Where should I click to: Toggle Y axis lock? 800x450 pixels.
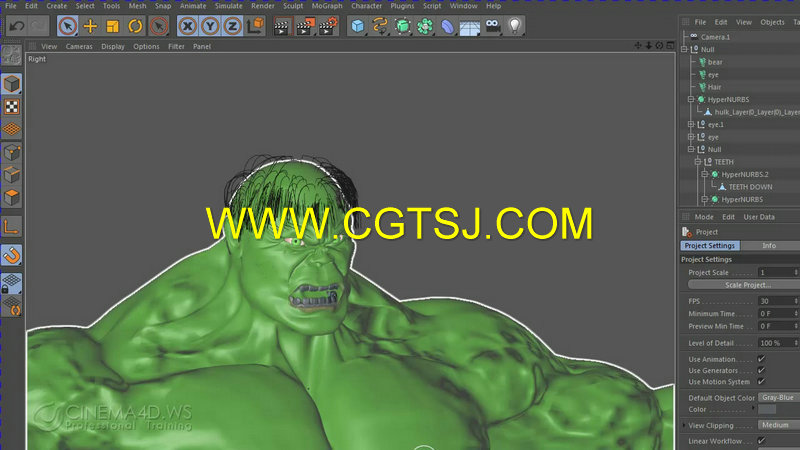[x=210, y=26]
